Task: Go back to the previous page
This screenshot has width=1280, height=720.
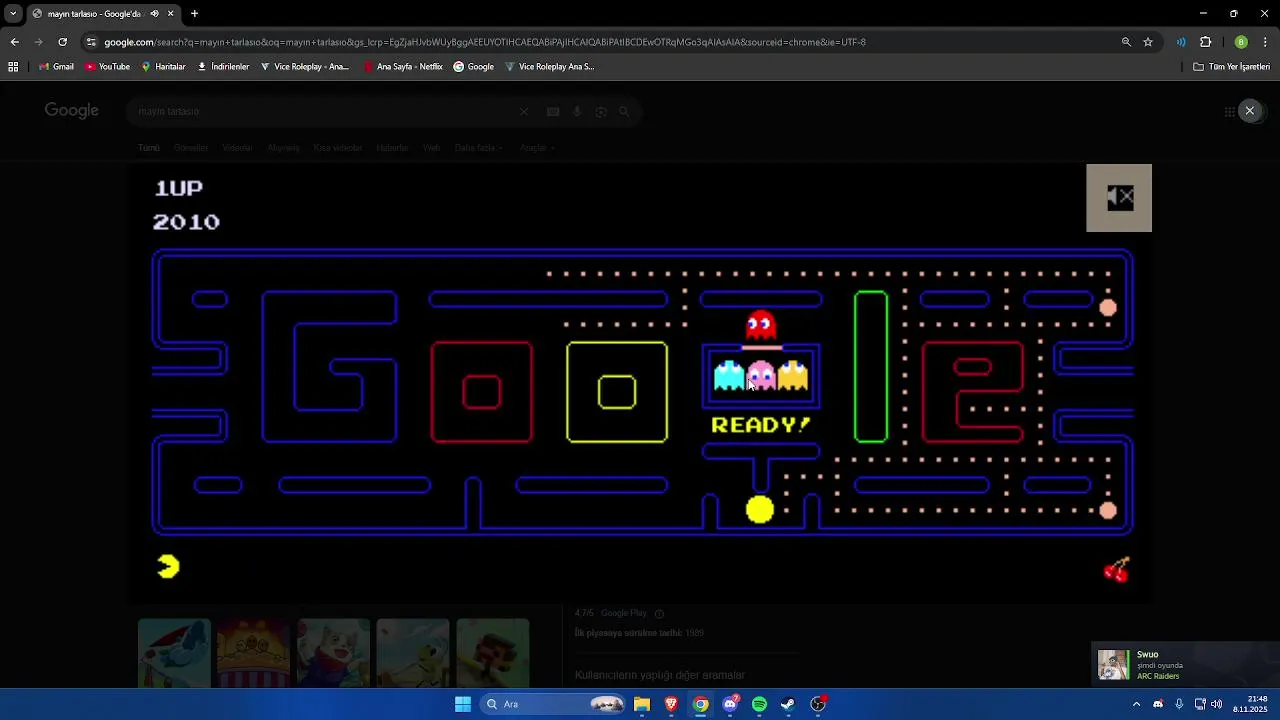Action: point(14,42)
